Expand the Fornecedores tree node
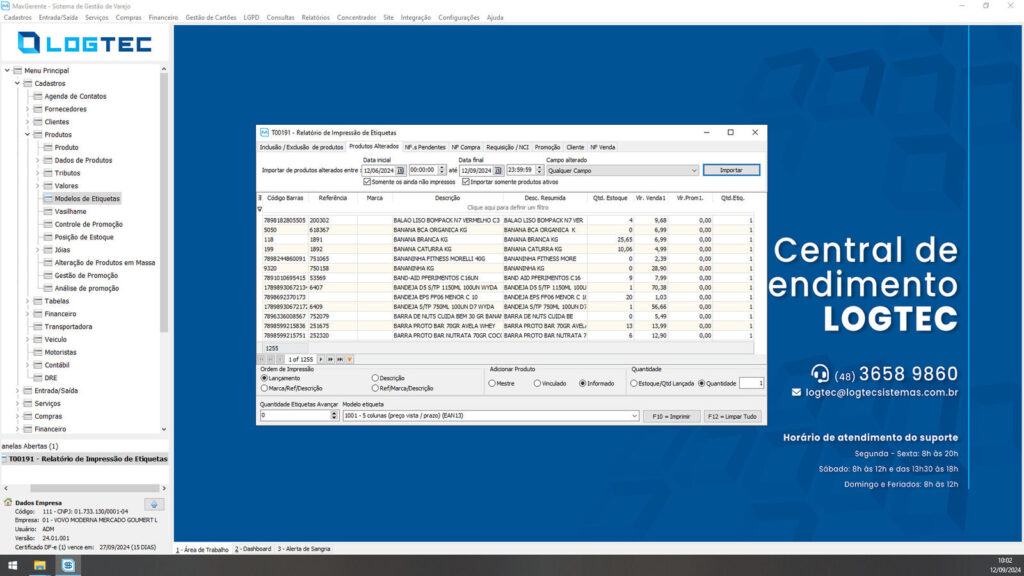Image resolution: width=1024 pixels, height=576 pixels. pos(27,109)
